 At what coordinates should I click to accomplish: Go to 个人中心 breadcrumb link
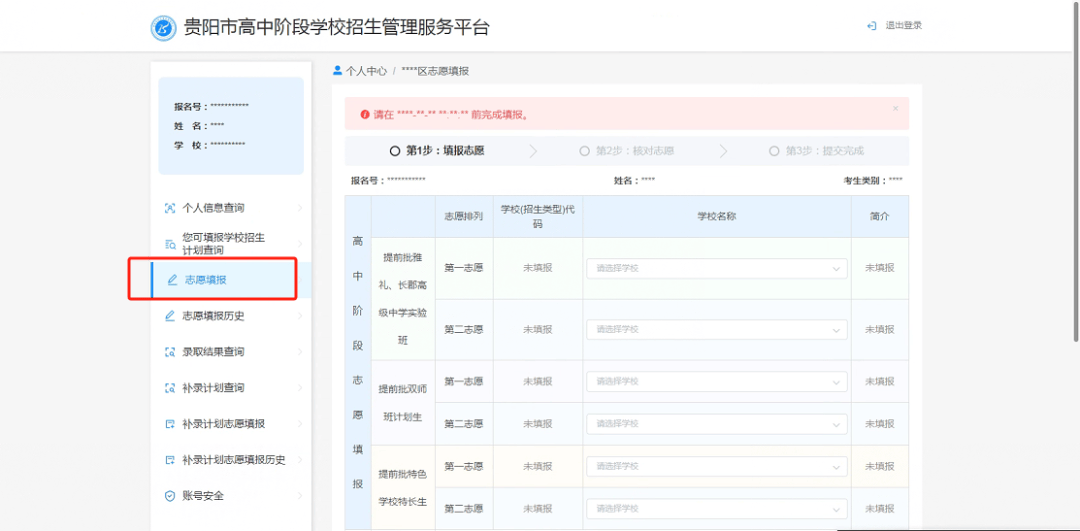click(365, 71)
